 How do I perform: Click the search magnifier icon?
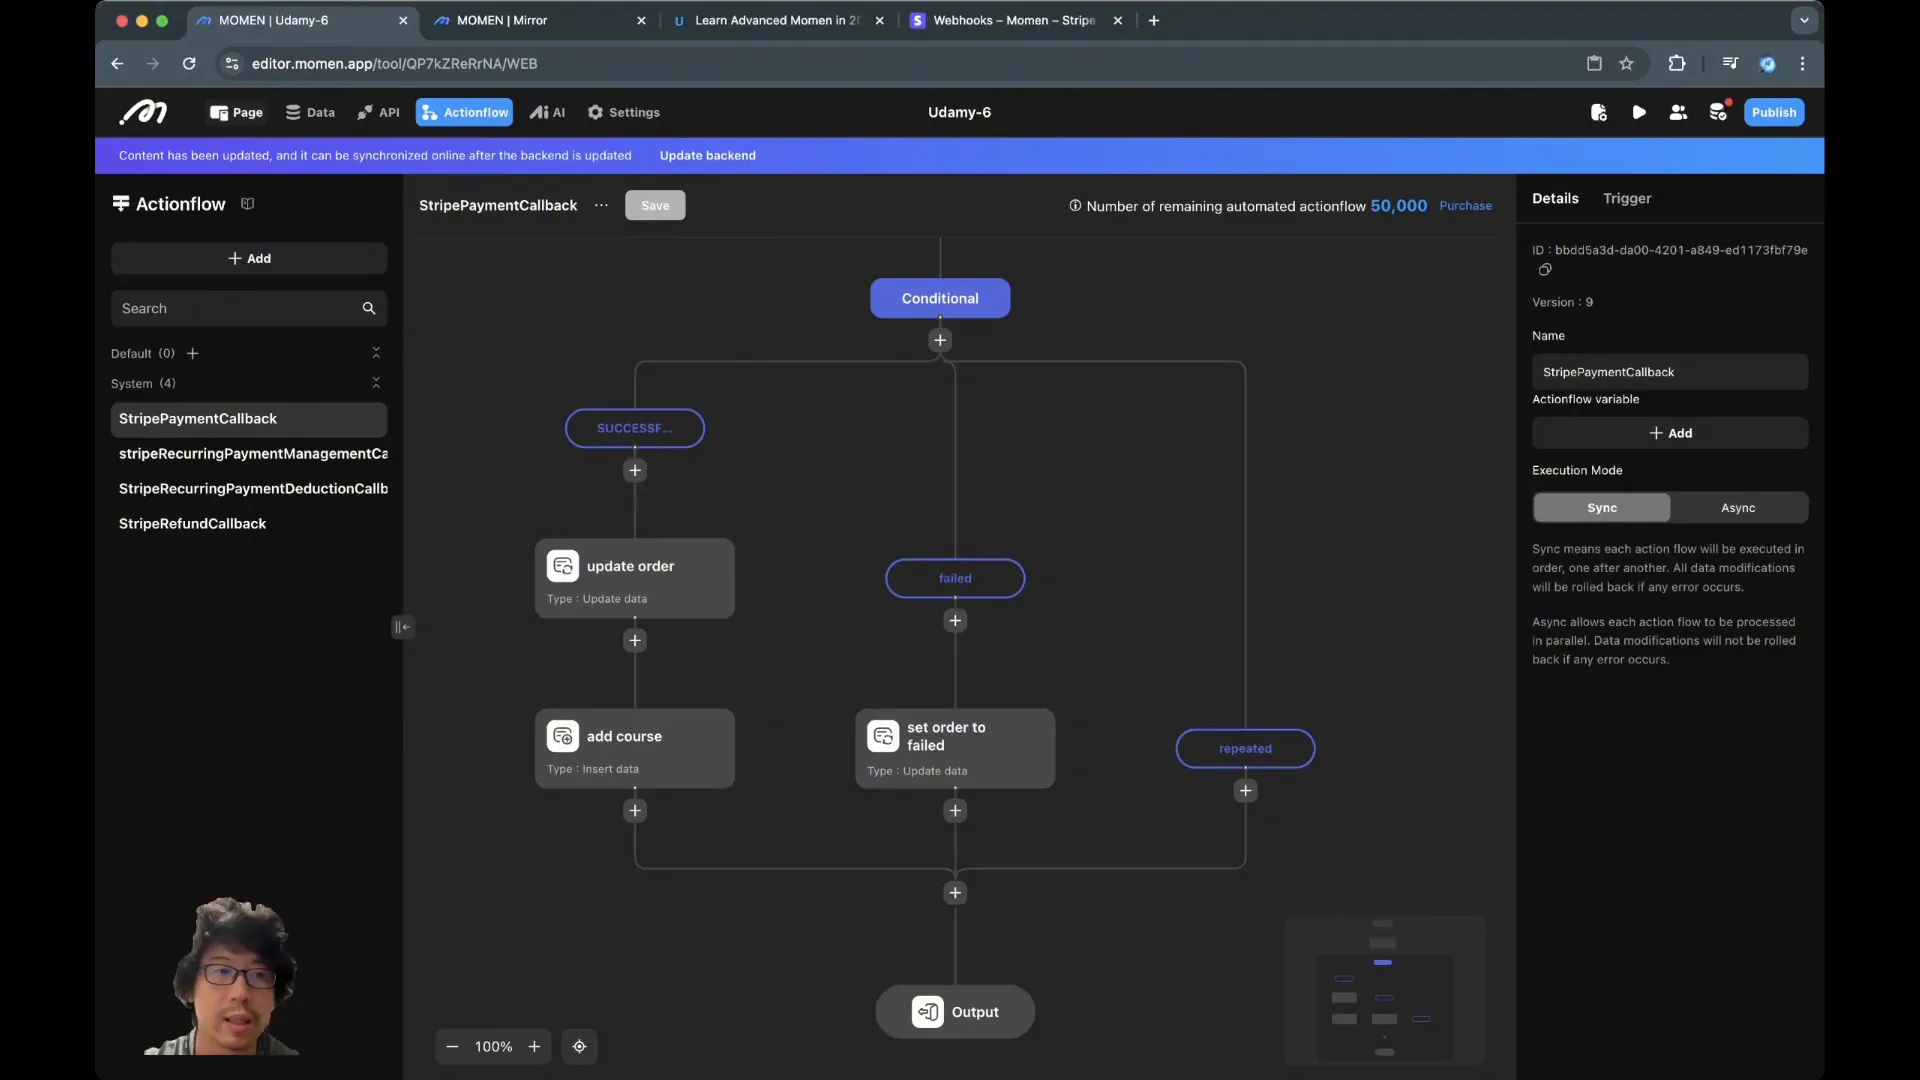(x=368, y=309)
